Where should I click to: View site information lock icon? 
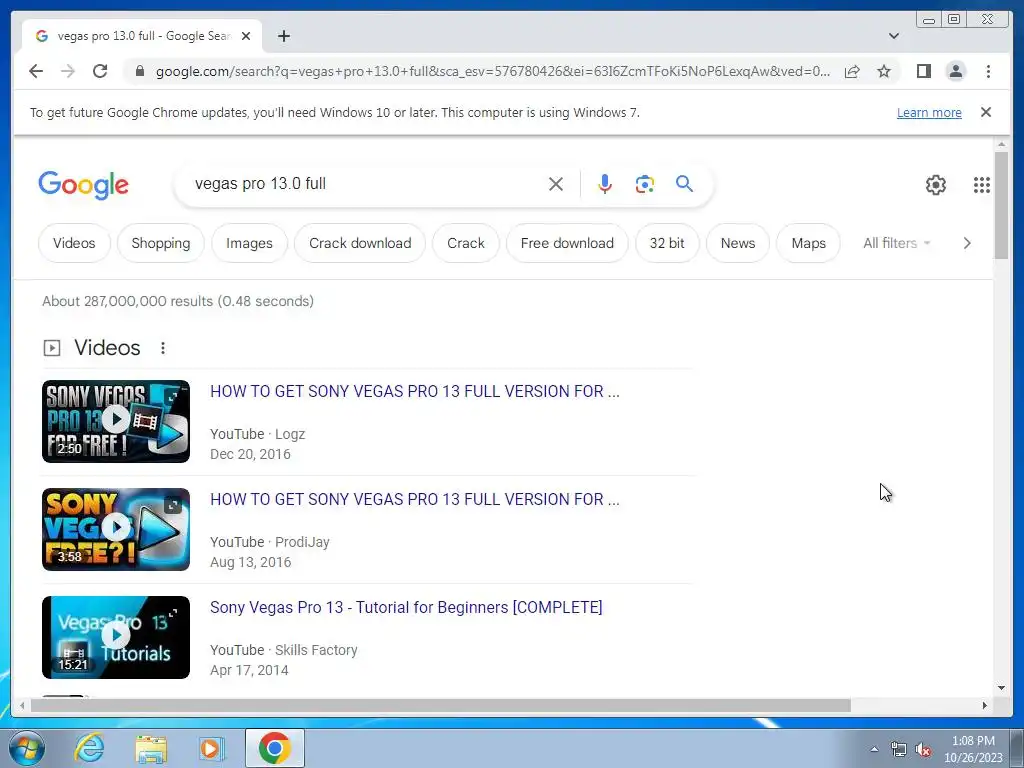[140, 71]
